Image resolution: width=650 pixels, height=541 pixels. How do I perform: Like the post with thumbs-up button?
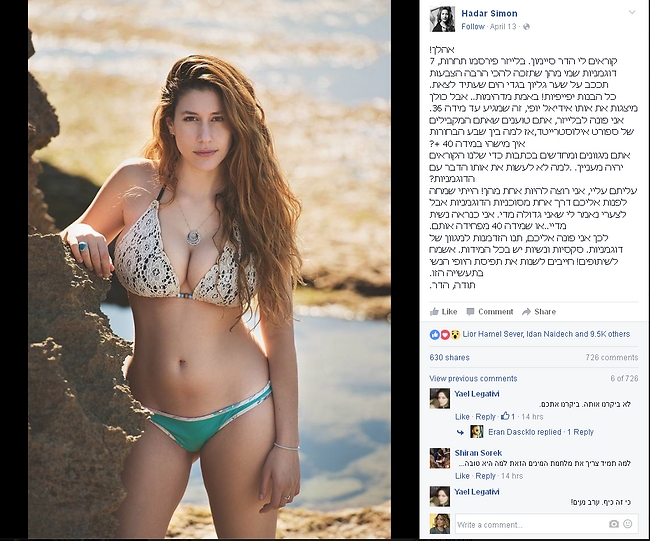(x=443, y=312)
